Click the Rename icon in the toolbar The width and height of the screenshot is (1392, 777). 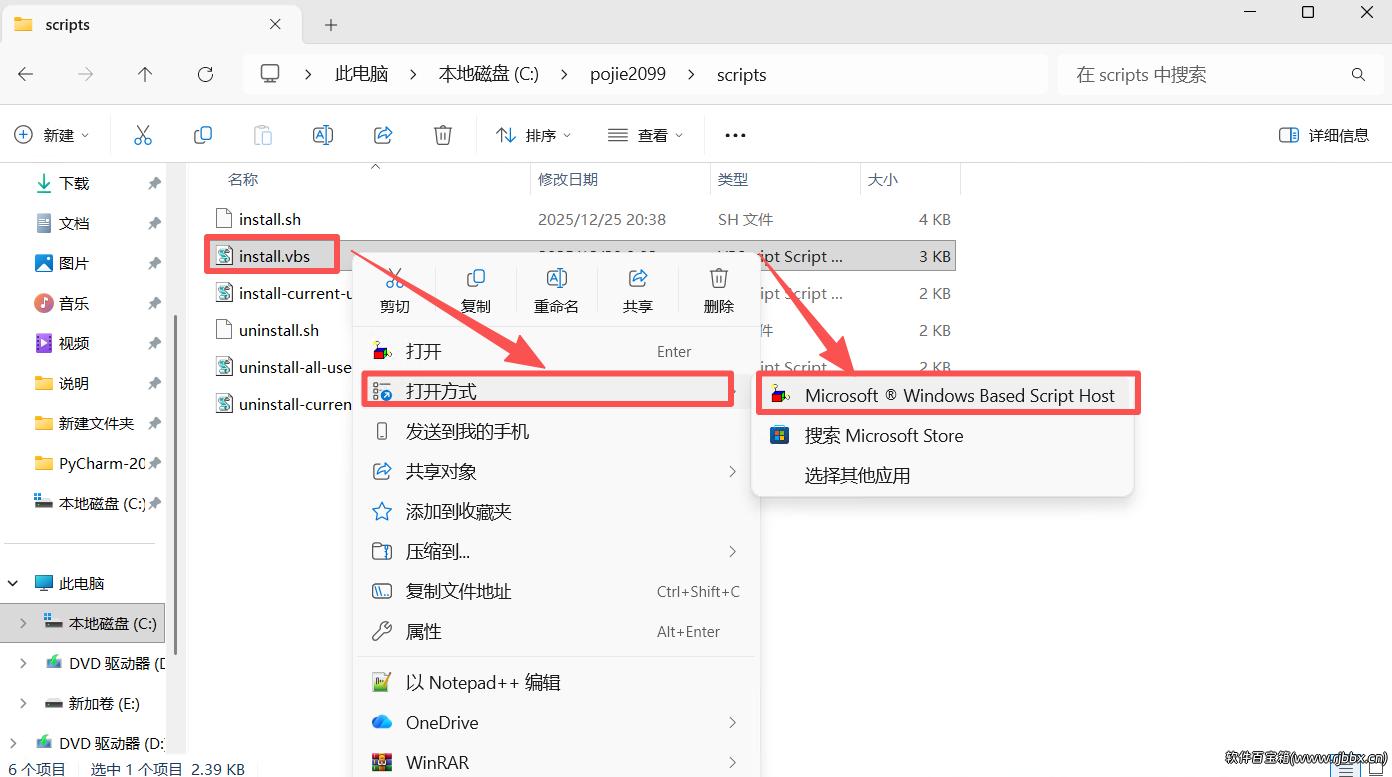[x=323, y=135]
